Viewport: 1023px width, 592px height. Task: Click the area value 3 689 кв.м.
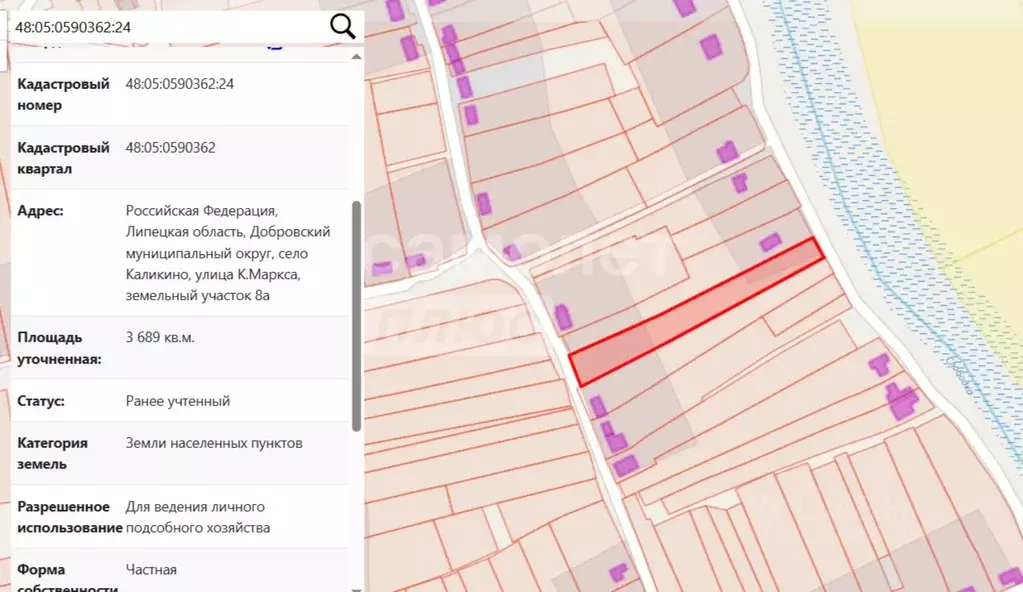[160, 337]
